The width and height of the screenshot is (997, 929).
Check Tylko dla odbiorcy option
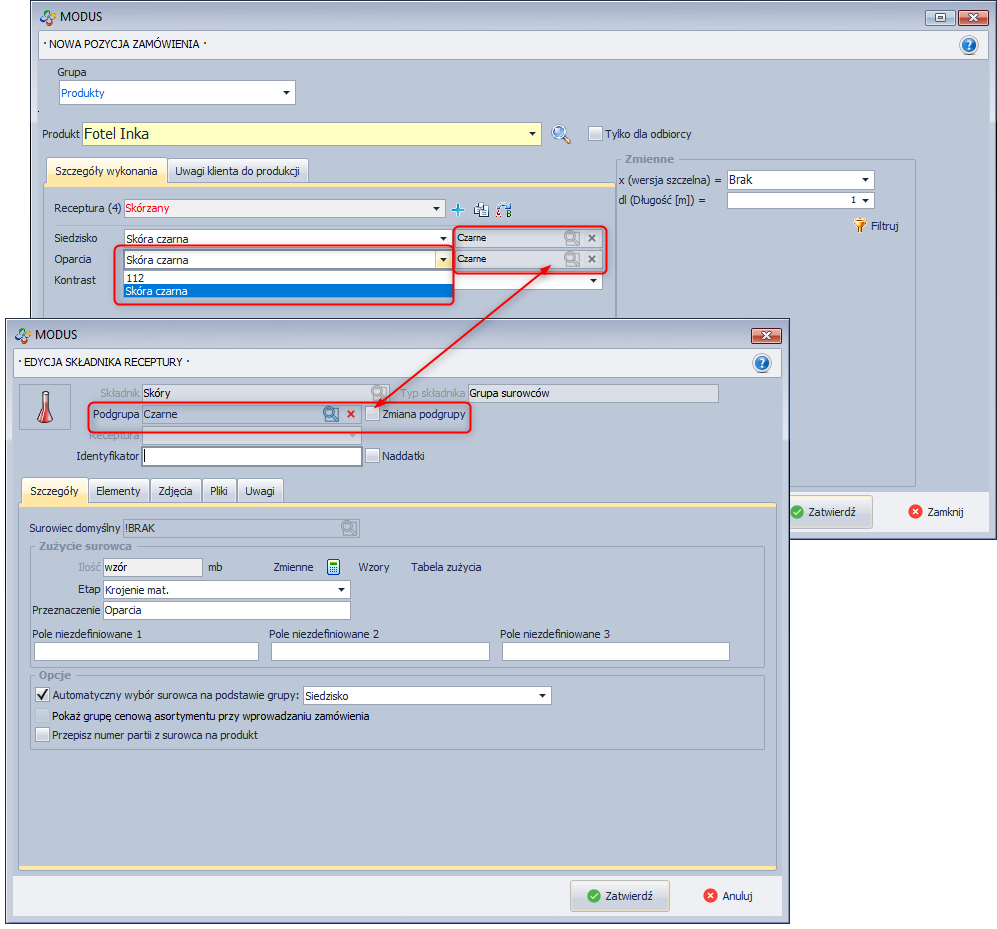tap(595, 134)
